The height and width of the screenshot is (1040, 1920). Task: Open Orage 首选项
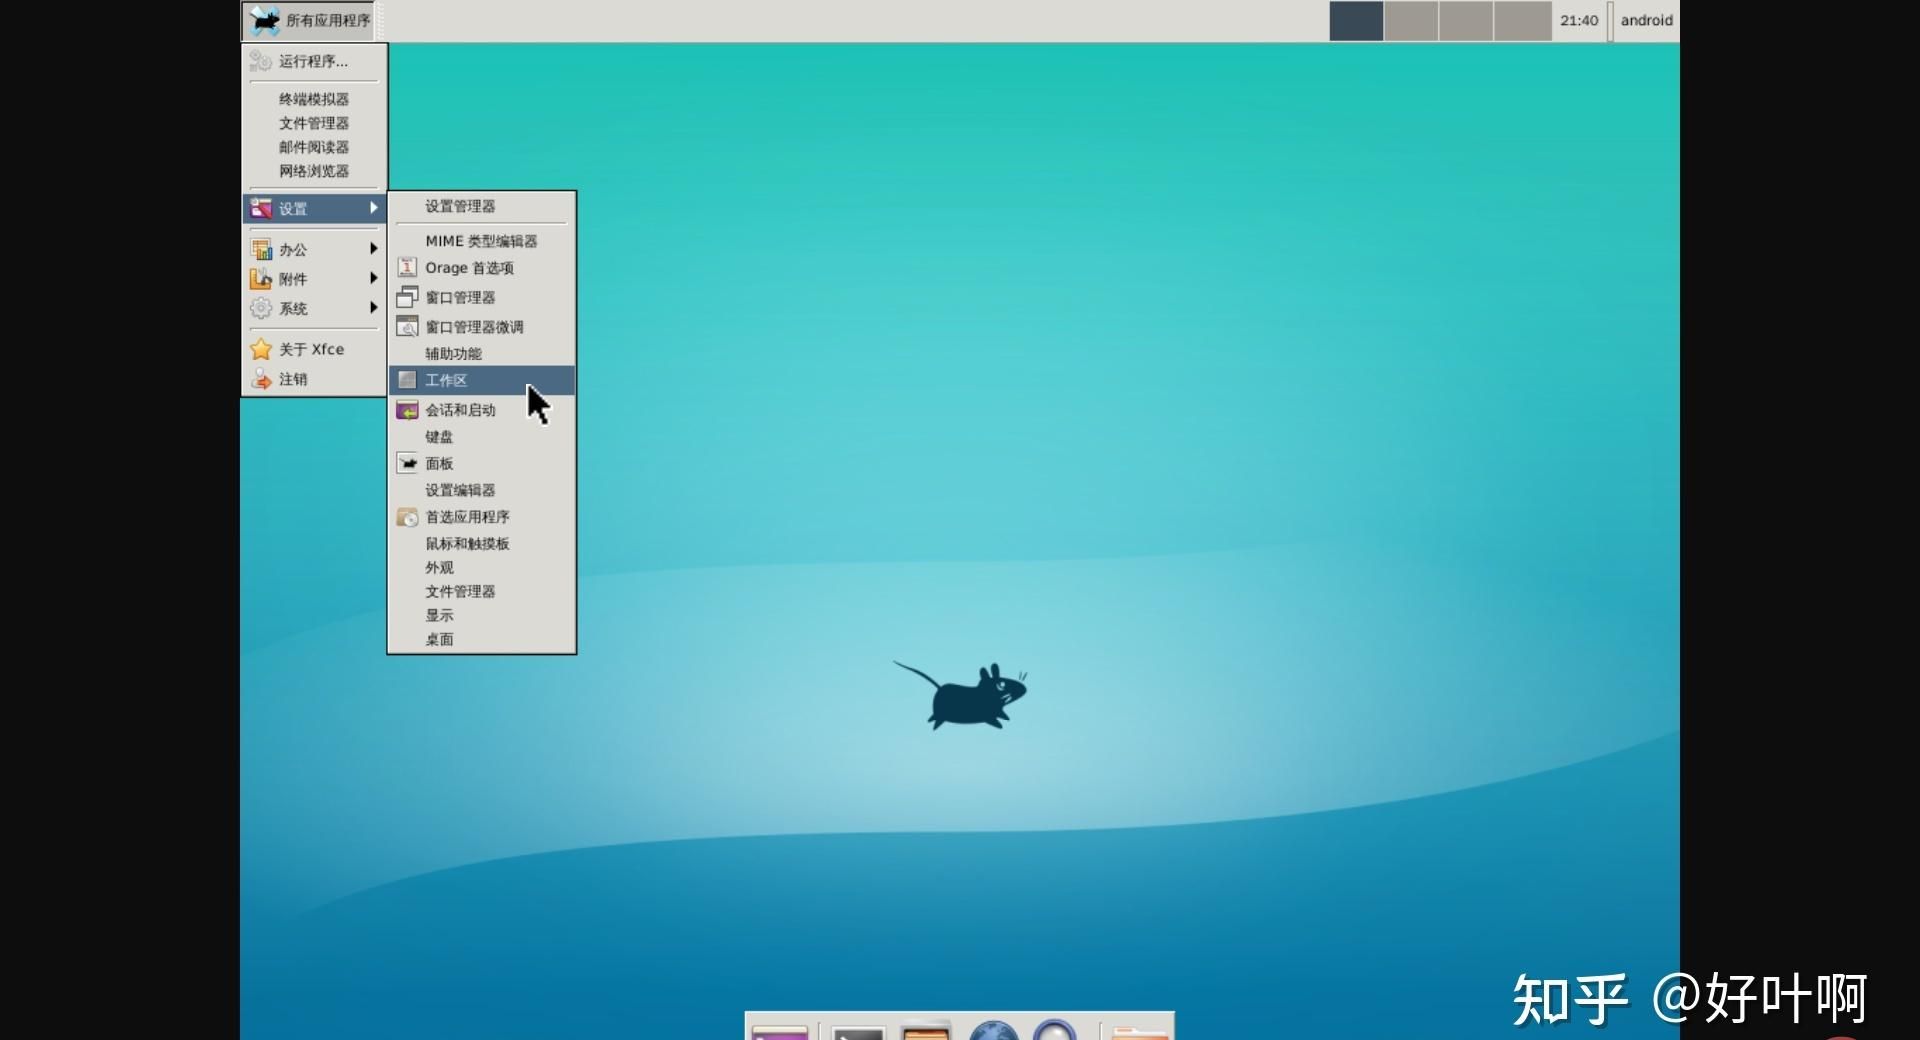pos(482,268)
